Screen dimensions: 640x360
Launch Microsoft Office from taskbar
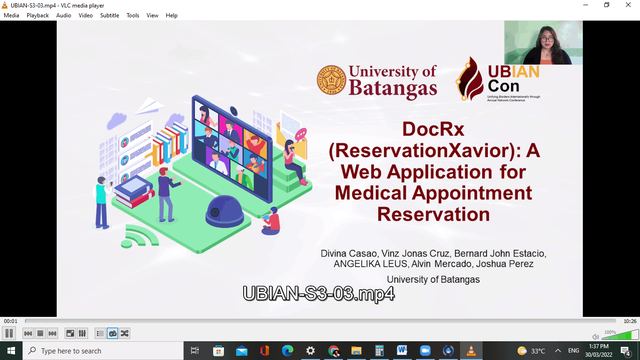coord(264,351)
